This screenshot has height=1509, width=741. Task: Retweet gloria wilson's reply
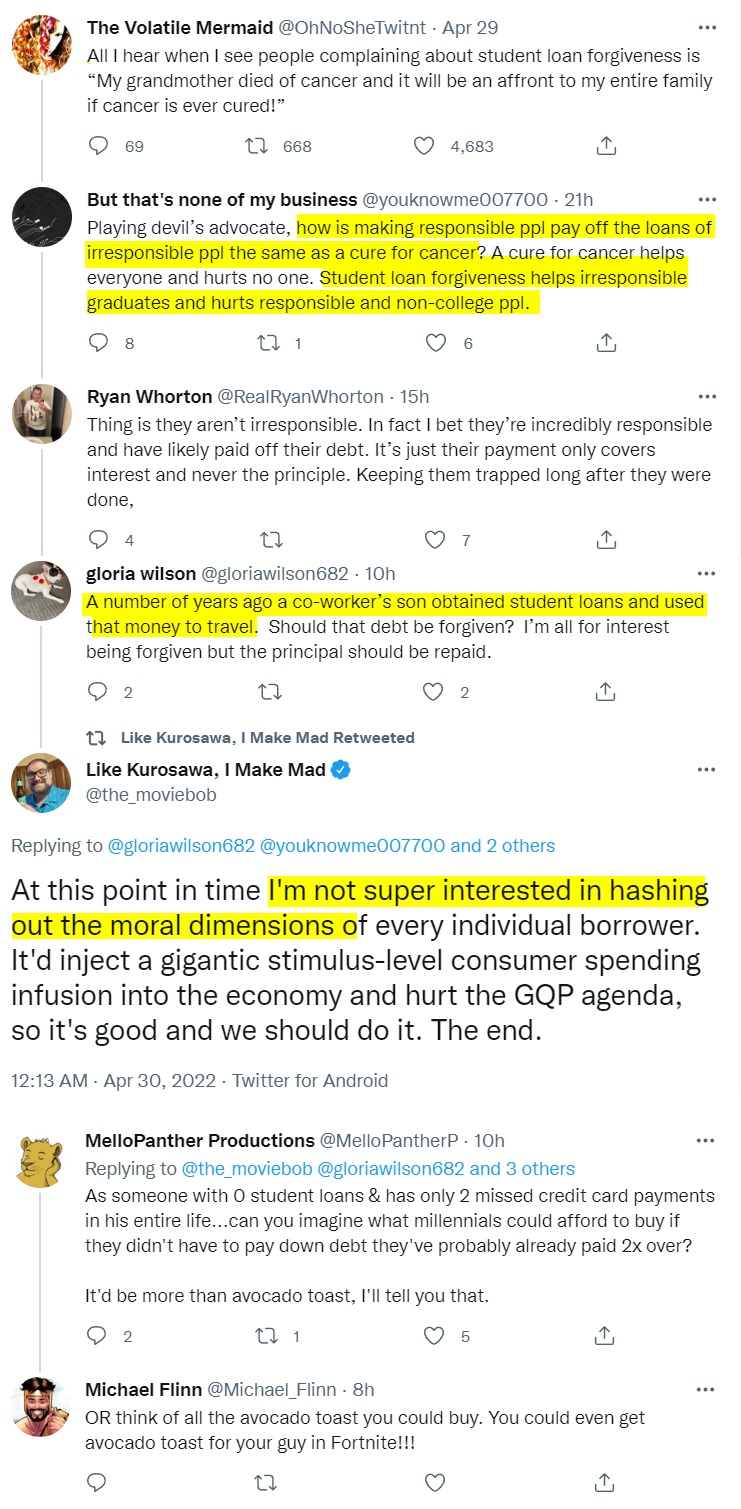click(270, 691)
